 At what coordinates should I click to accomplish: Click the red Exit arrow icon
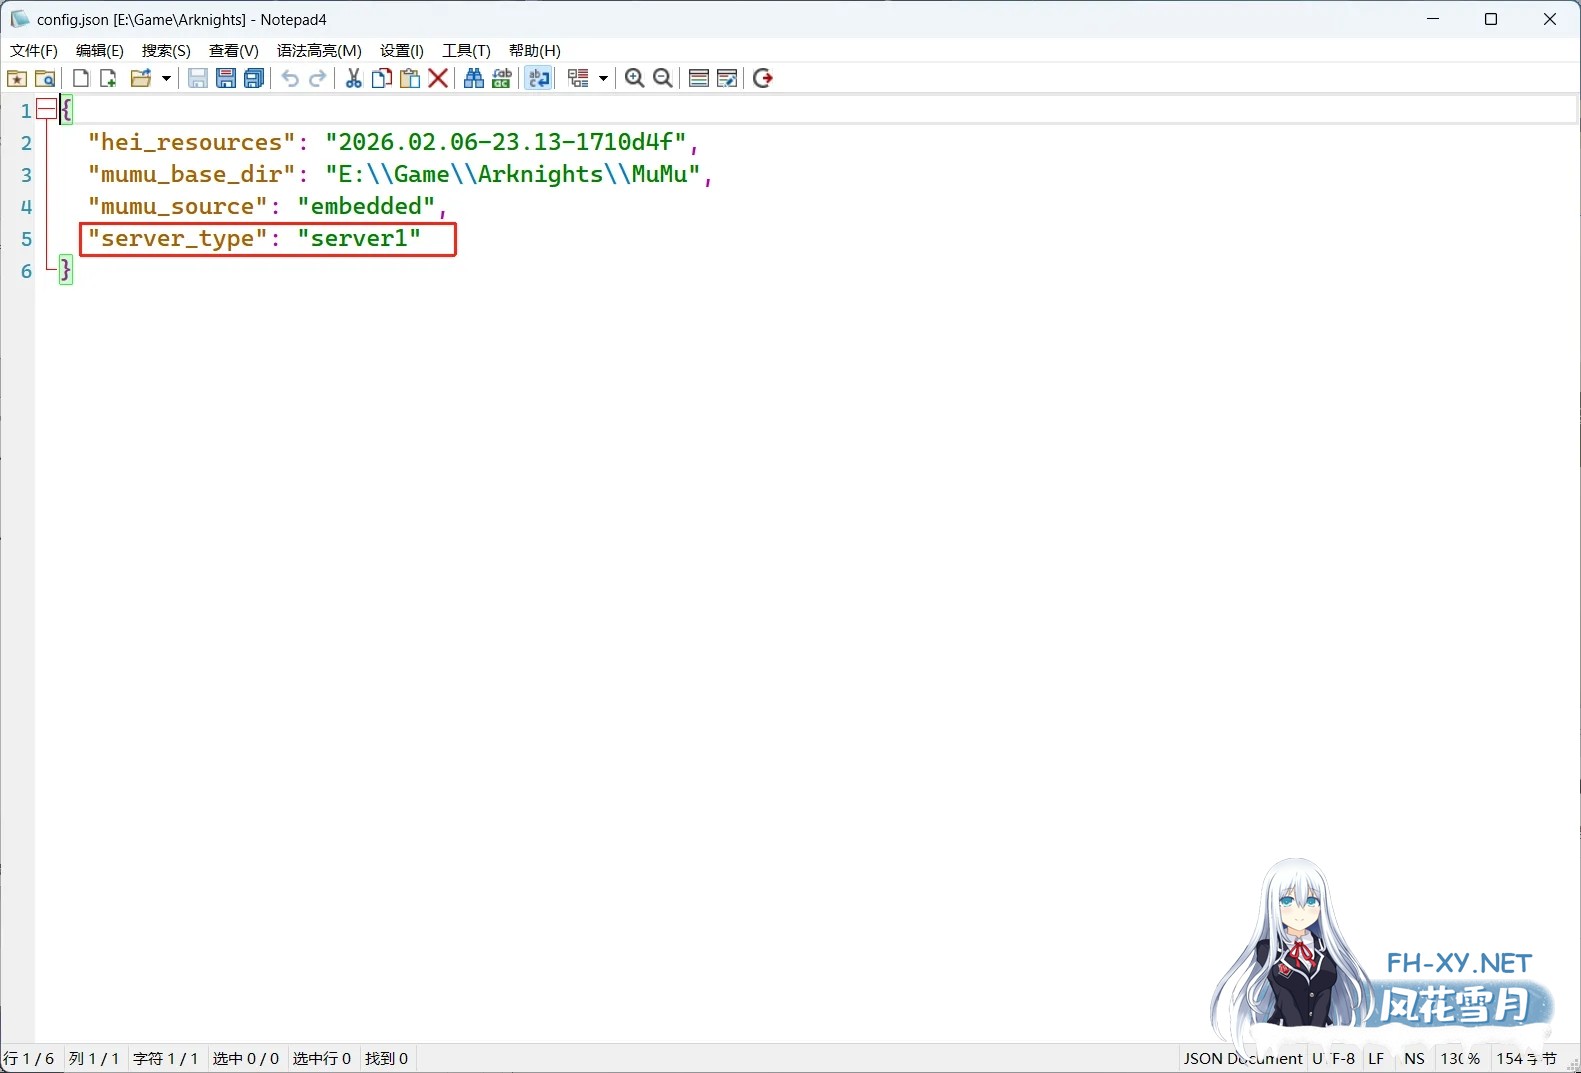click(763, 78)
